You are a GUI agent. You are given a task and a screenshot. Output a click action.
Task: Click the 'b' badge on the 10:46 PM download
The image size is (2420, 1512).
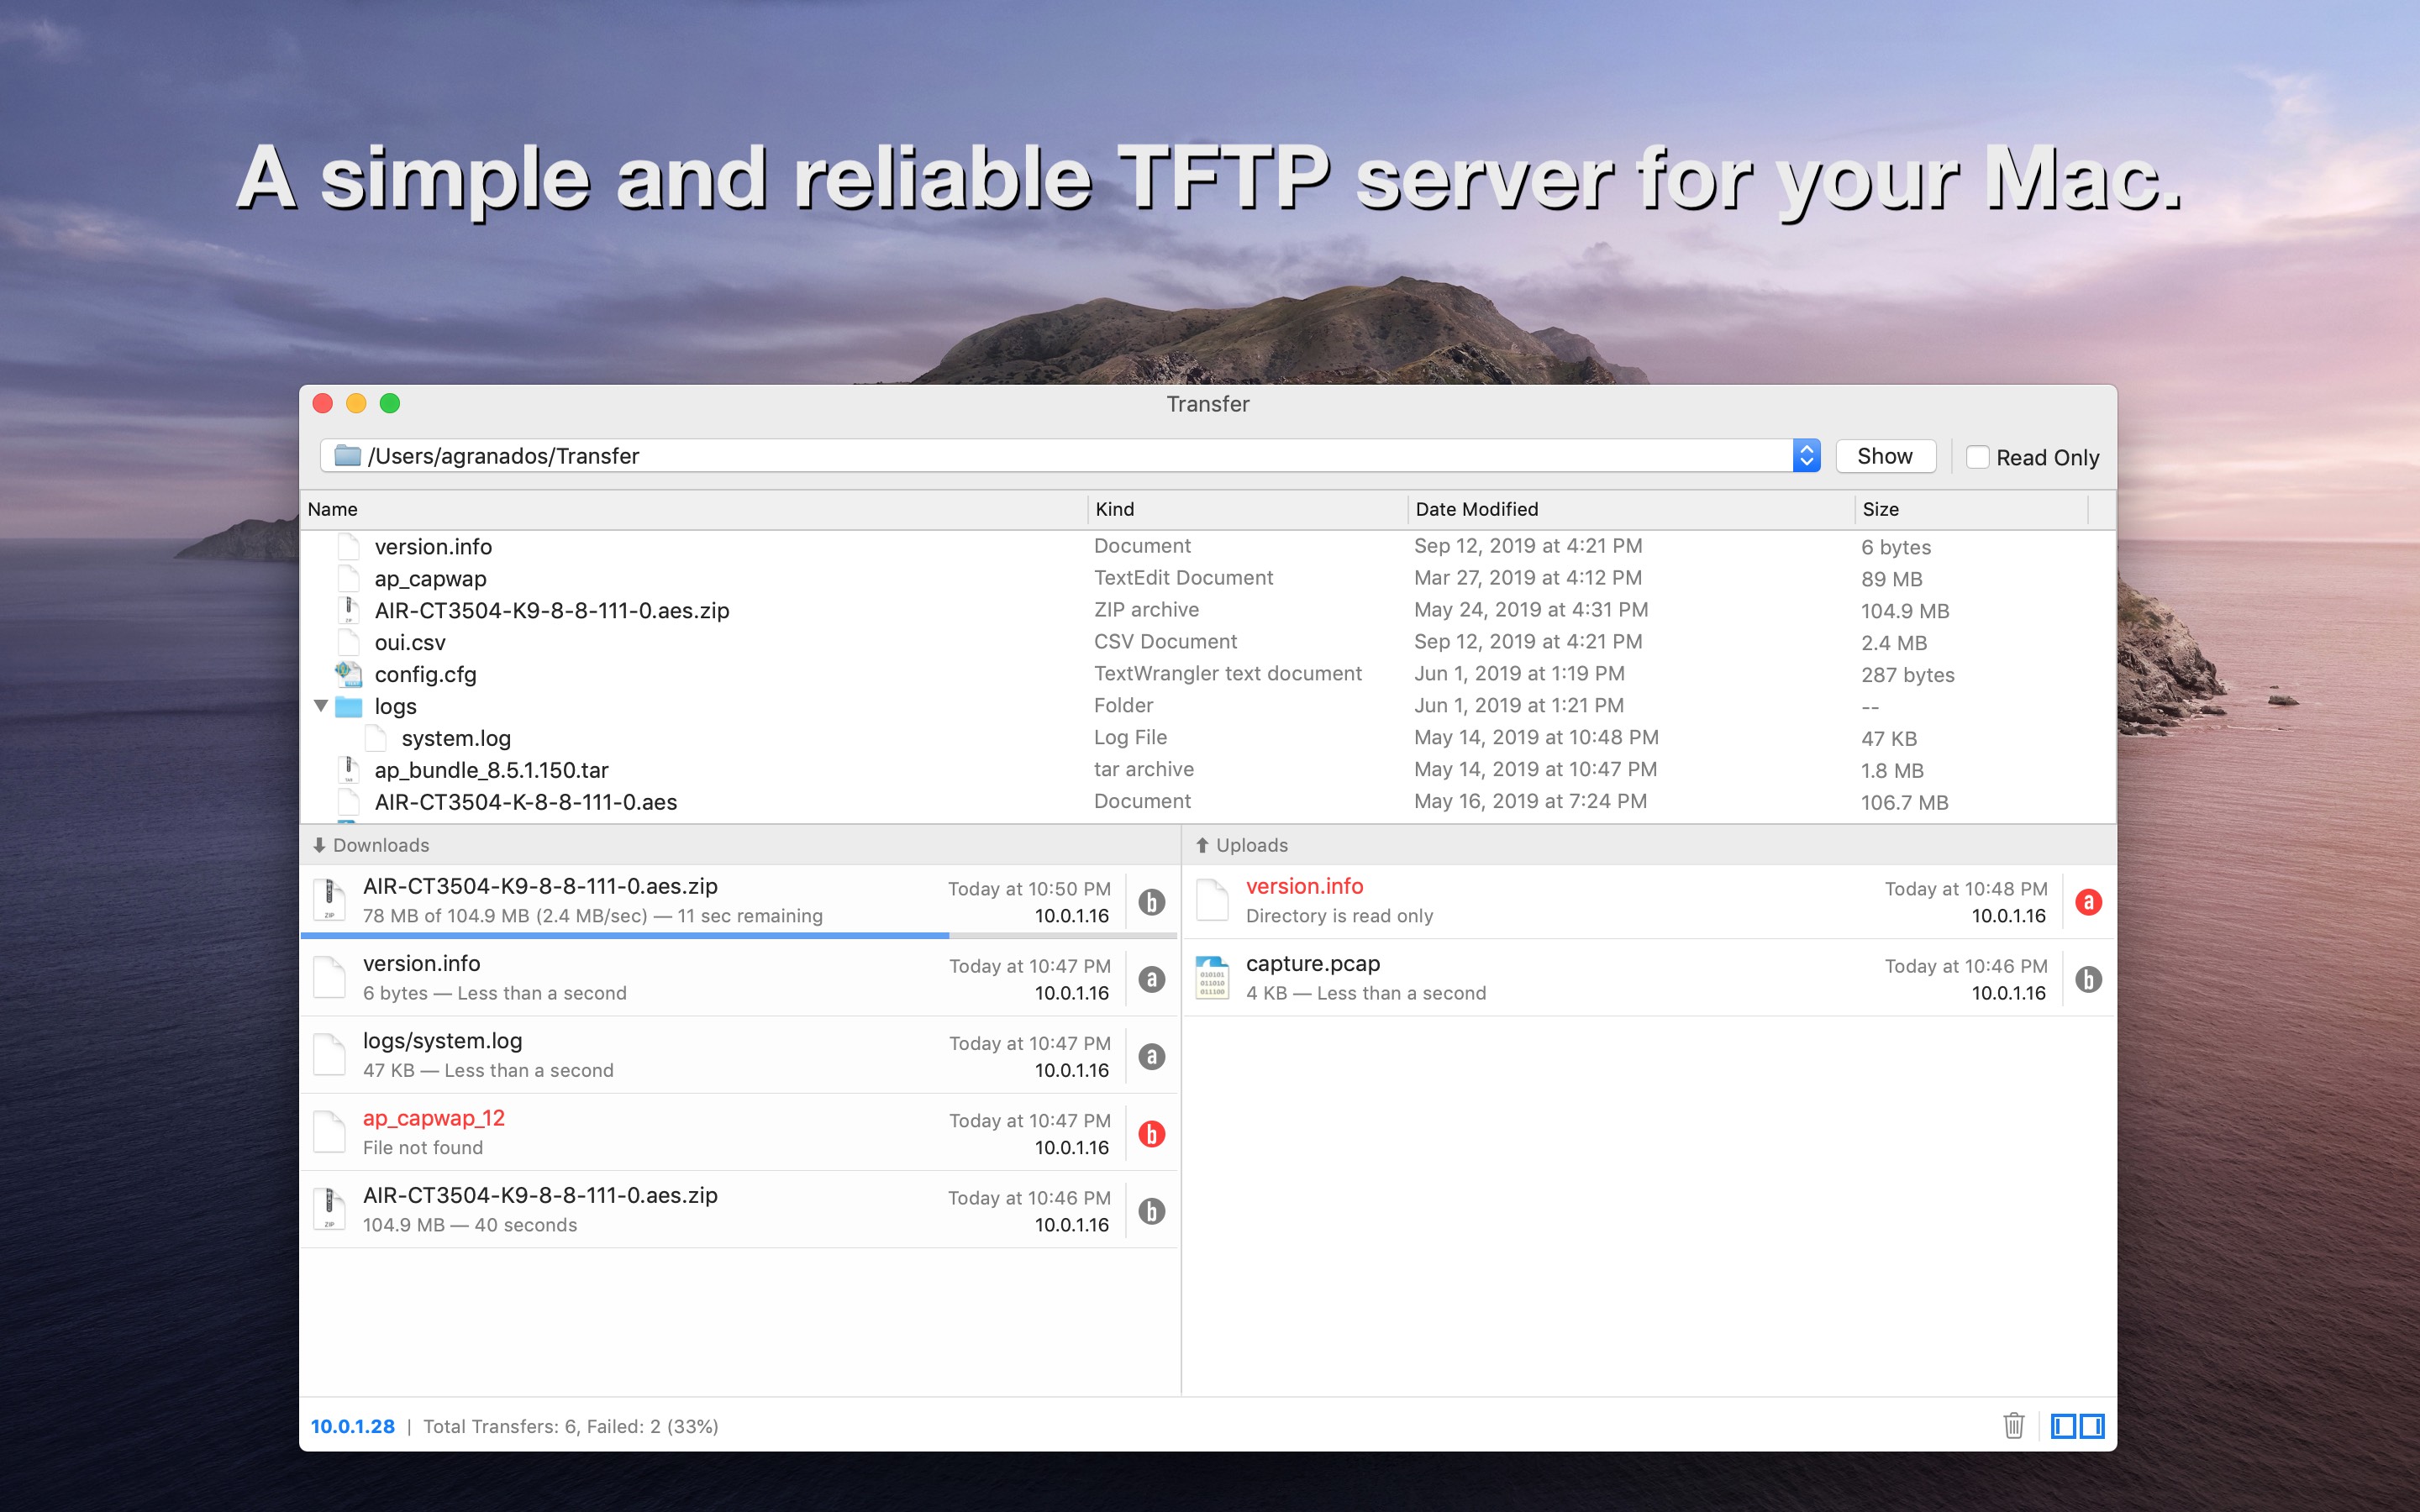click(x=1152, y=1211)
